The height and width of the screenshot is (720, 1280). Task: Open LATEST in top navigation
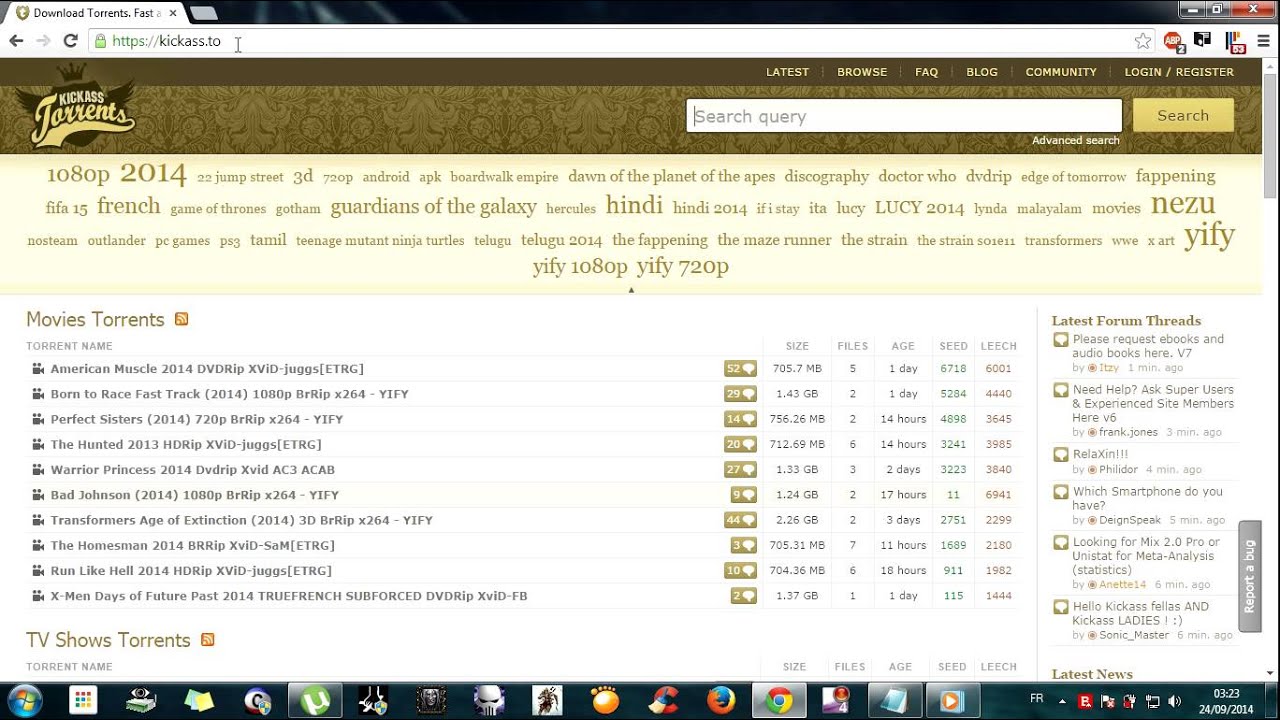787,72
